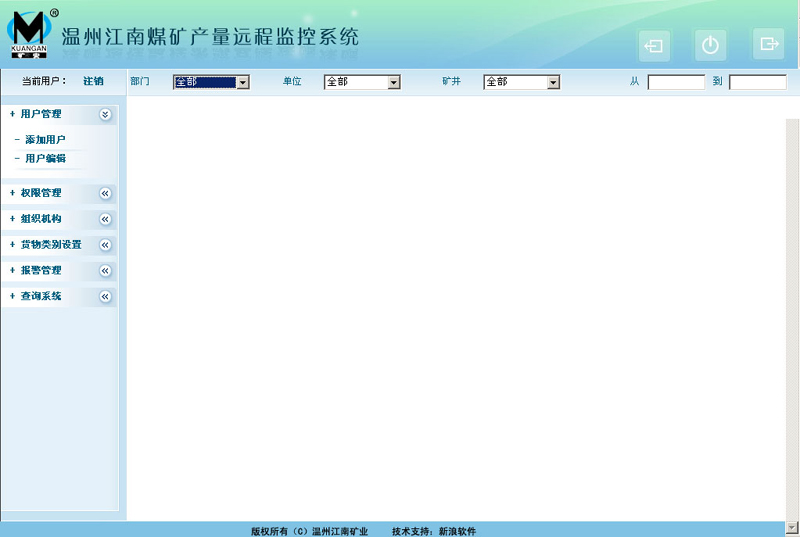The image size is (800, 537).
Task: Click the exit arrow icon in header
Action: click(768, 44)
